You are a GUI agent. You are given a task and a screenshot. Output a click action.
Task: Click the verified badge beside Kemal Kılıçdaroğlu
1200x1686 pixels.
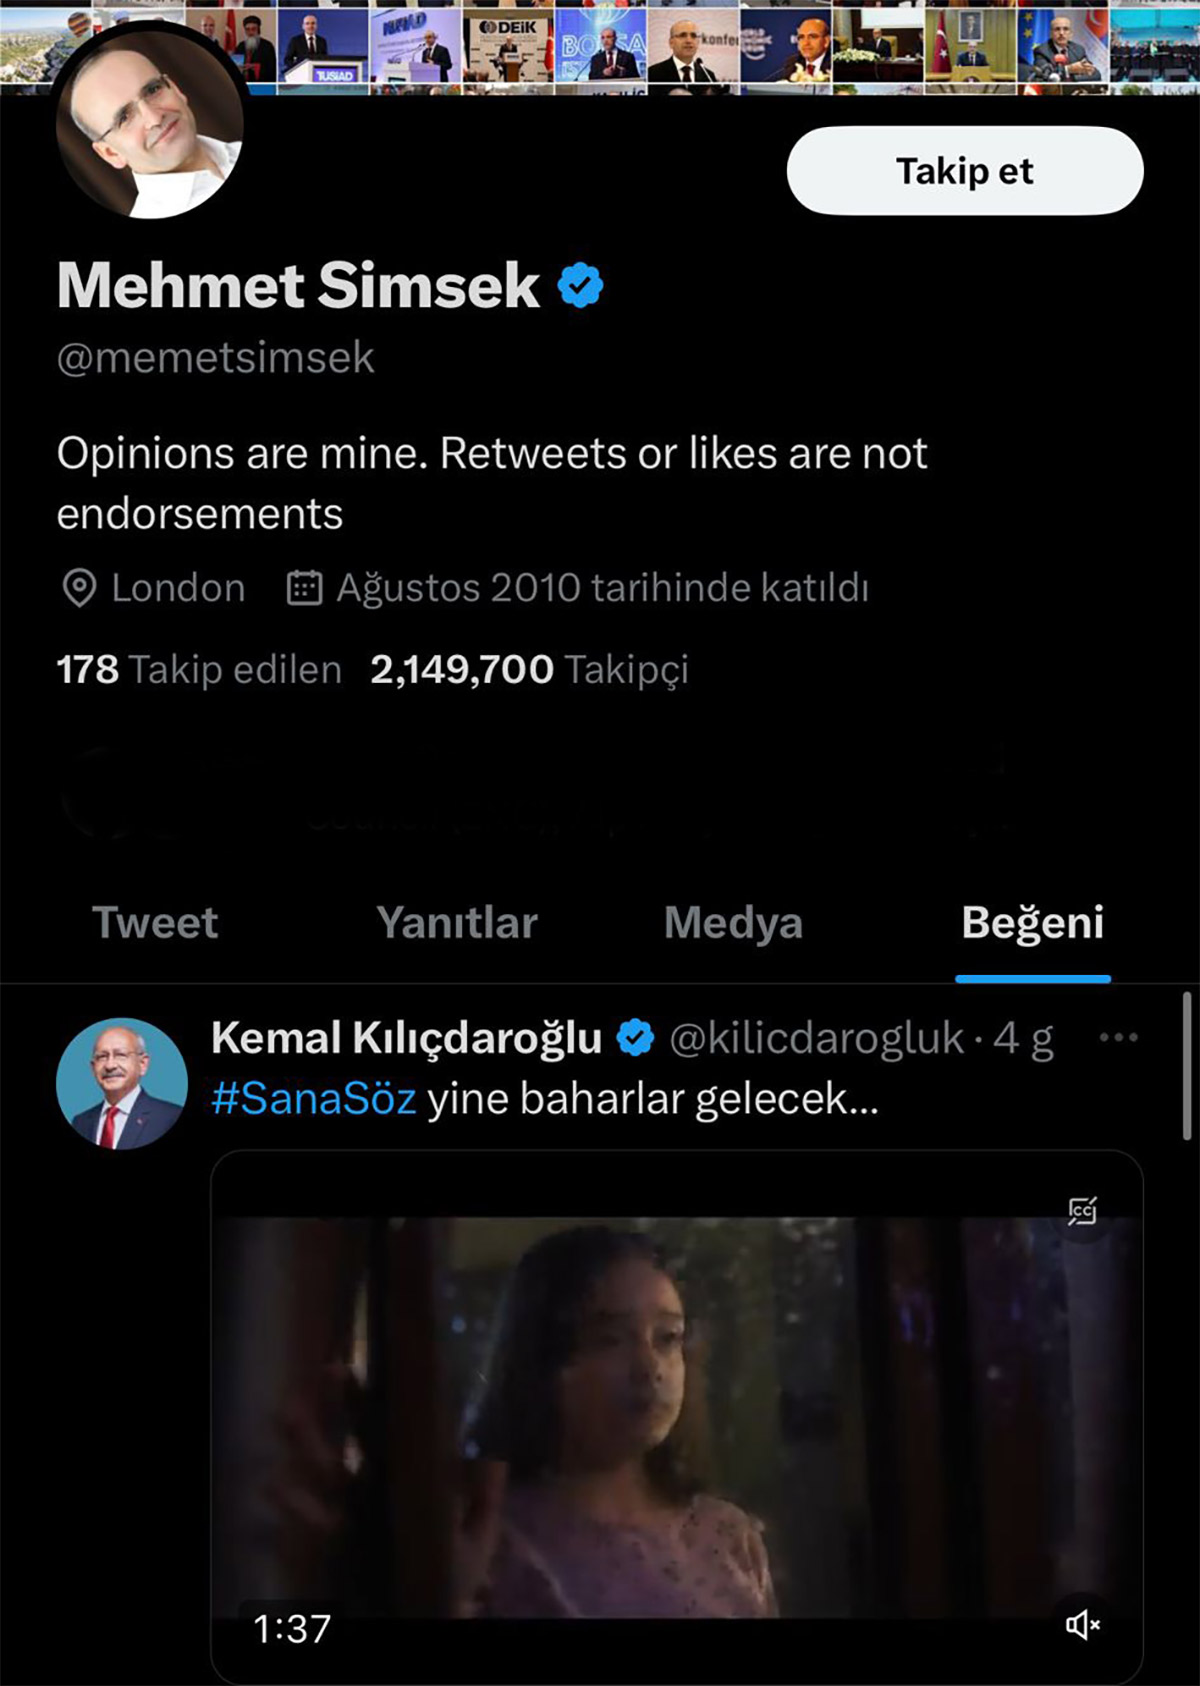(x=635, y=1038)
